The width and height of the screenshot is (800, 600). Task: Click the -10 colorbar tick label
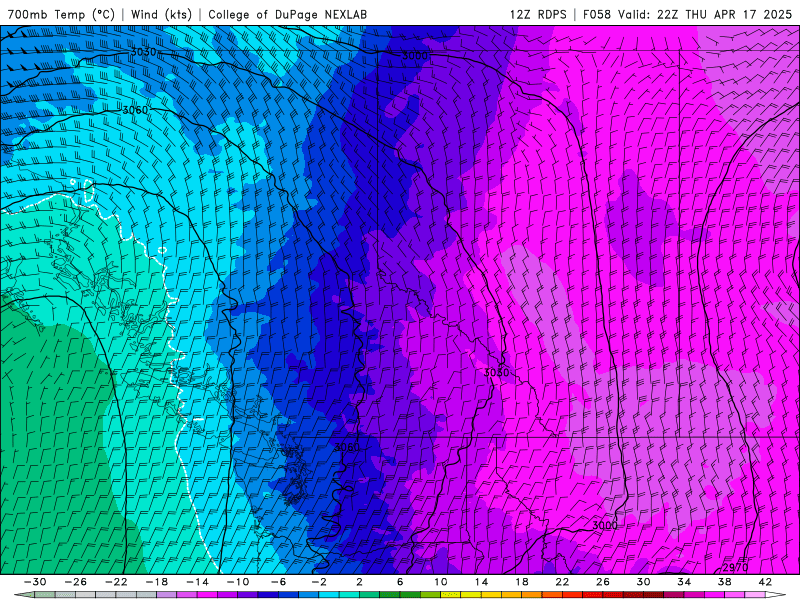238,582
